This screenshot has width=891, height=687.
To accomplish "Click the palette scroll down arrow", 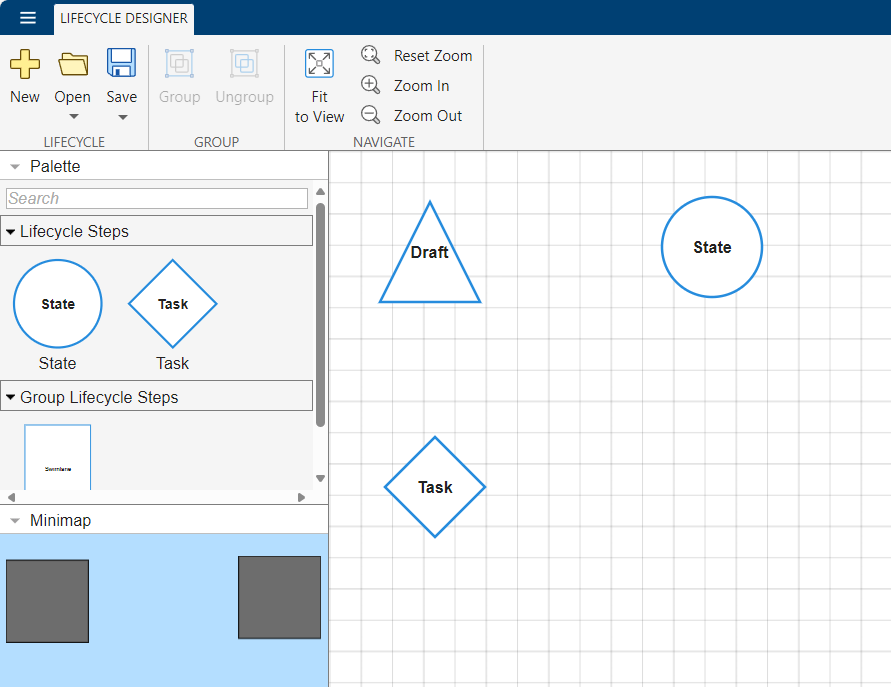I will pos(320,479).
